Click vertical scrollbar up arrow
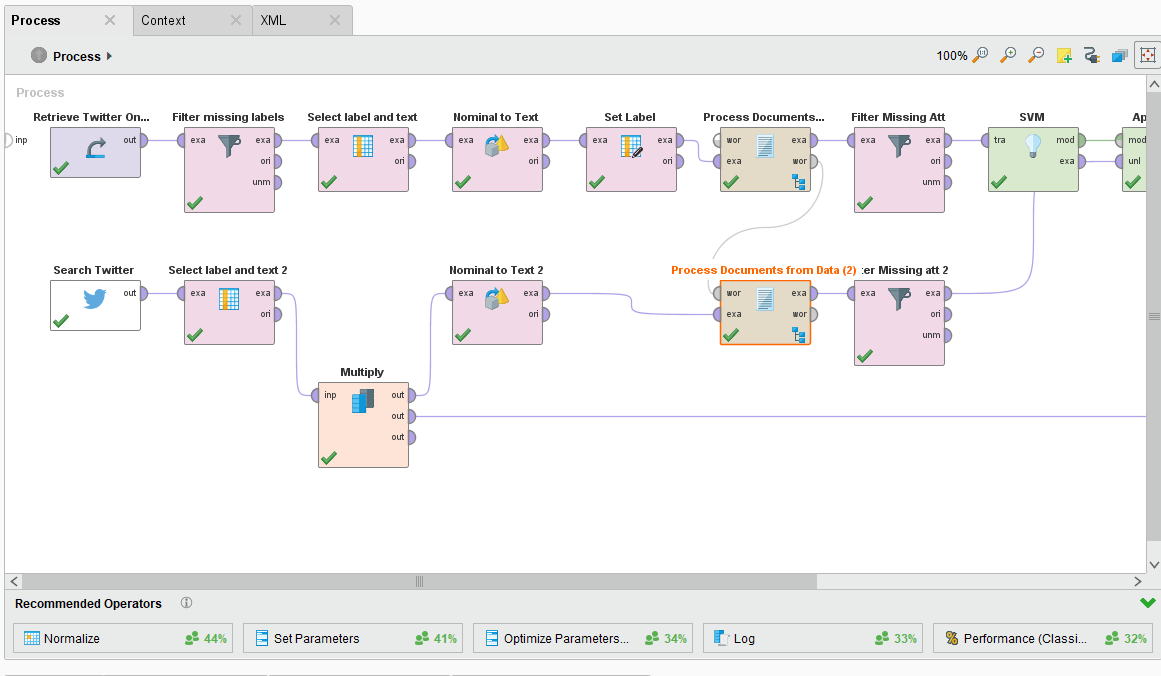The image size is (1161, 676). tap(1154, 84)
